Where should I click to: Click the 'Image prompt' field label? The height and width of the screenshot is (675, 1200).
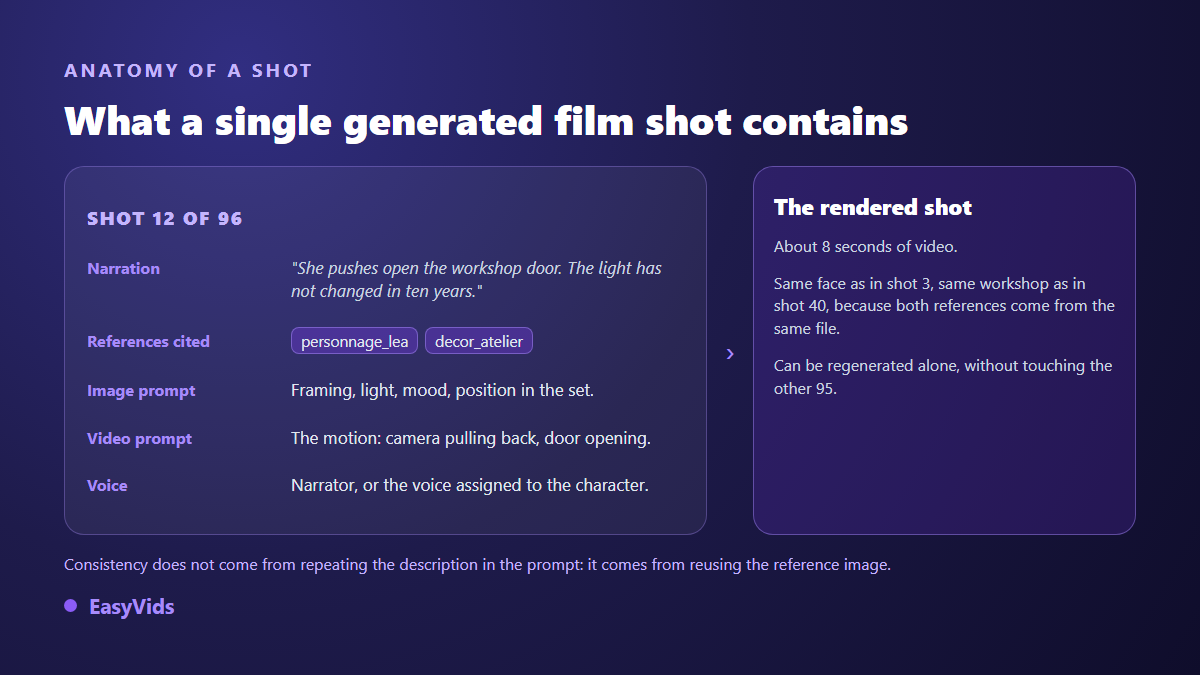pos(141,391)
